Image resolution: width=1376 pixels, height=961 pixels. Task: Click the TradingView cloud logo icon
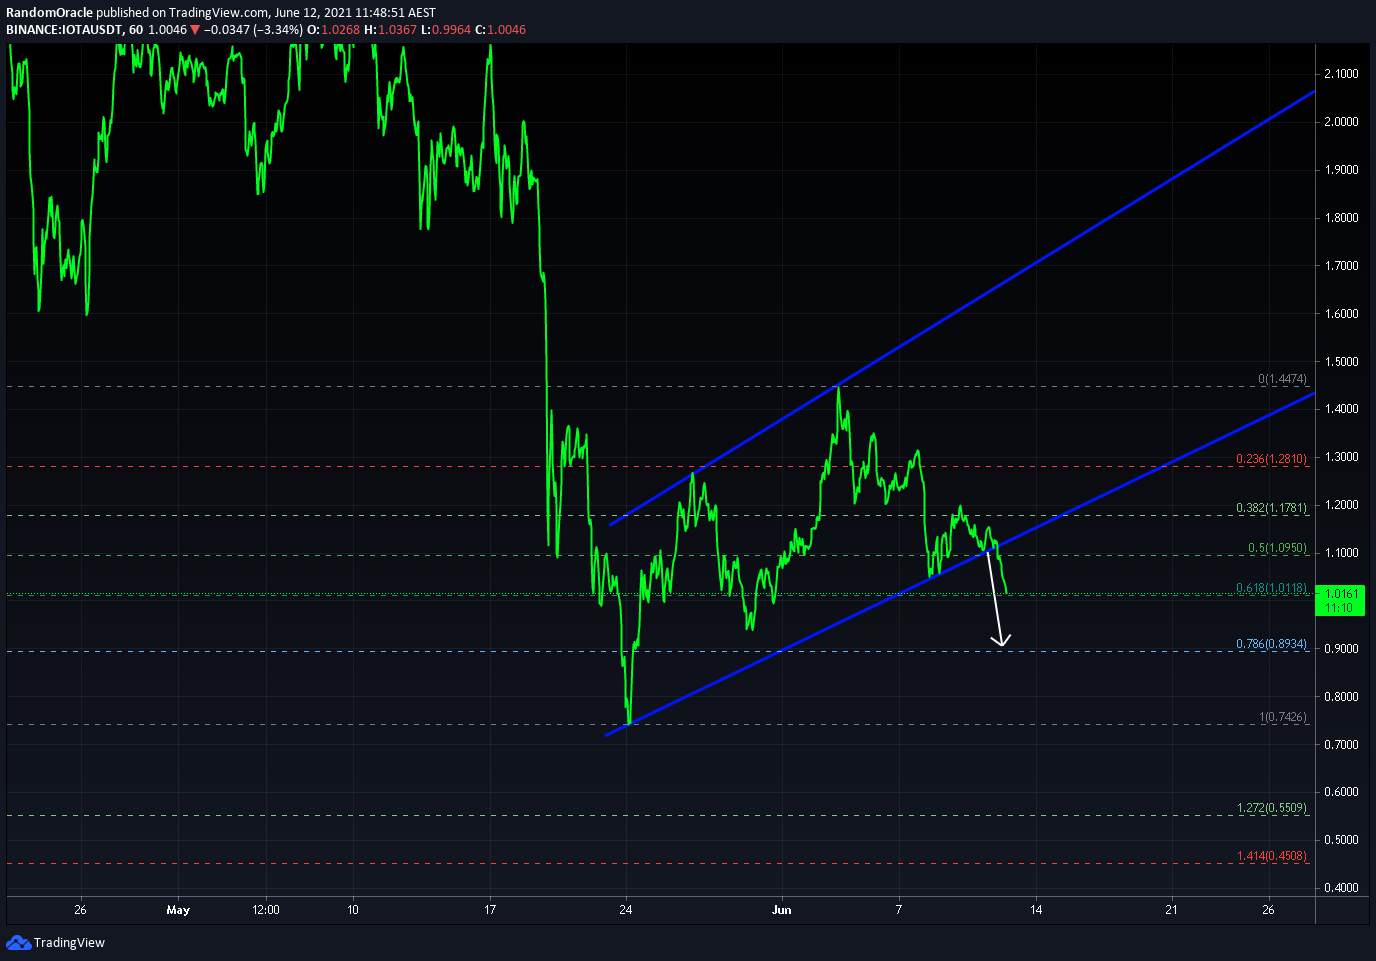18,942
